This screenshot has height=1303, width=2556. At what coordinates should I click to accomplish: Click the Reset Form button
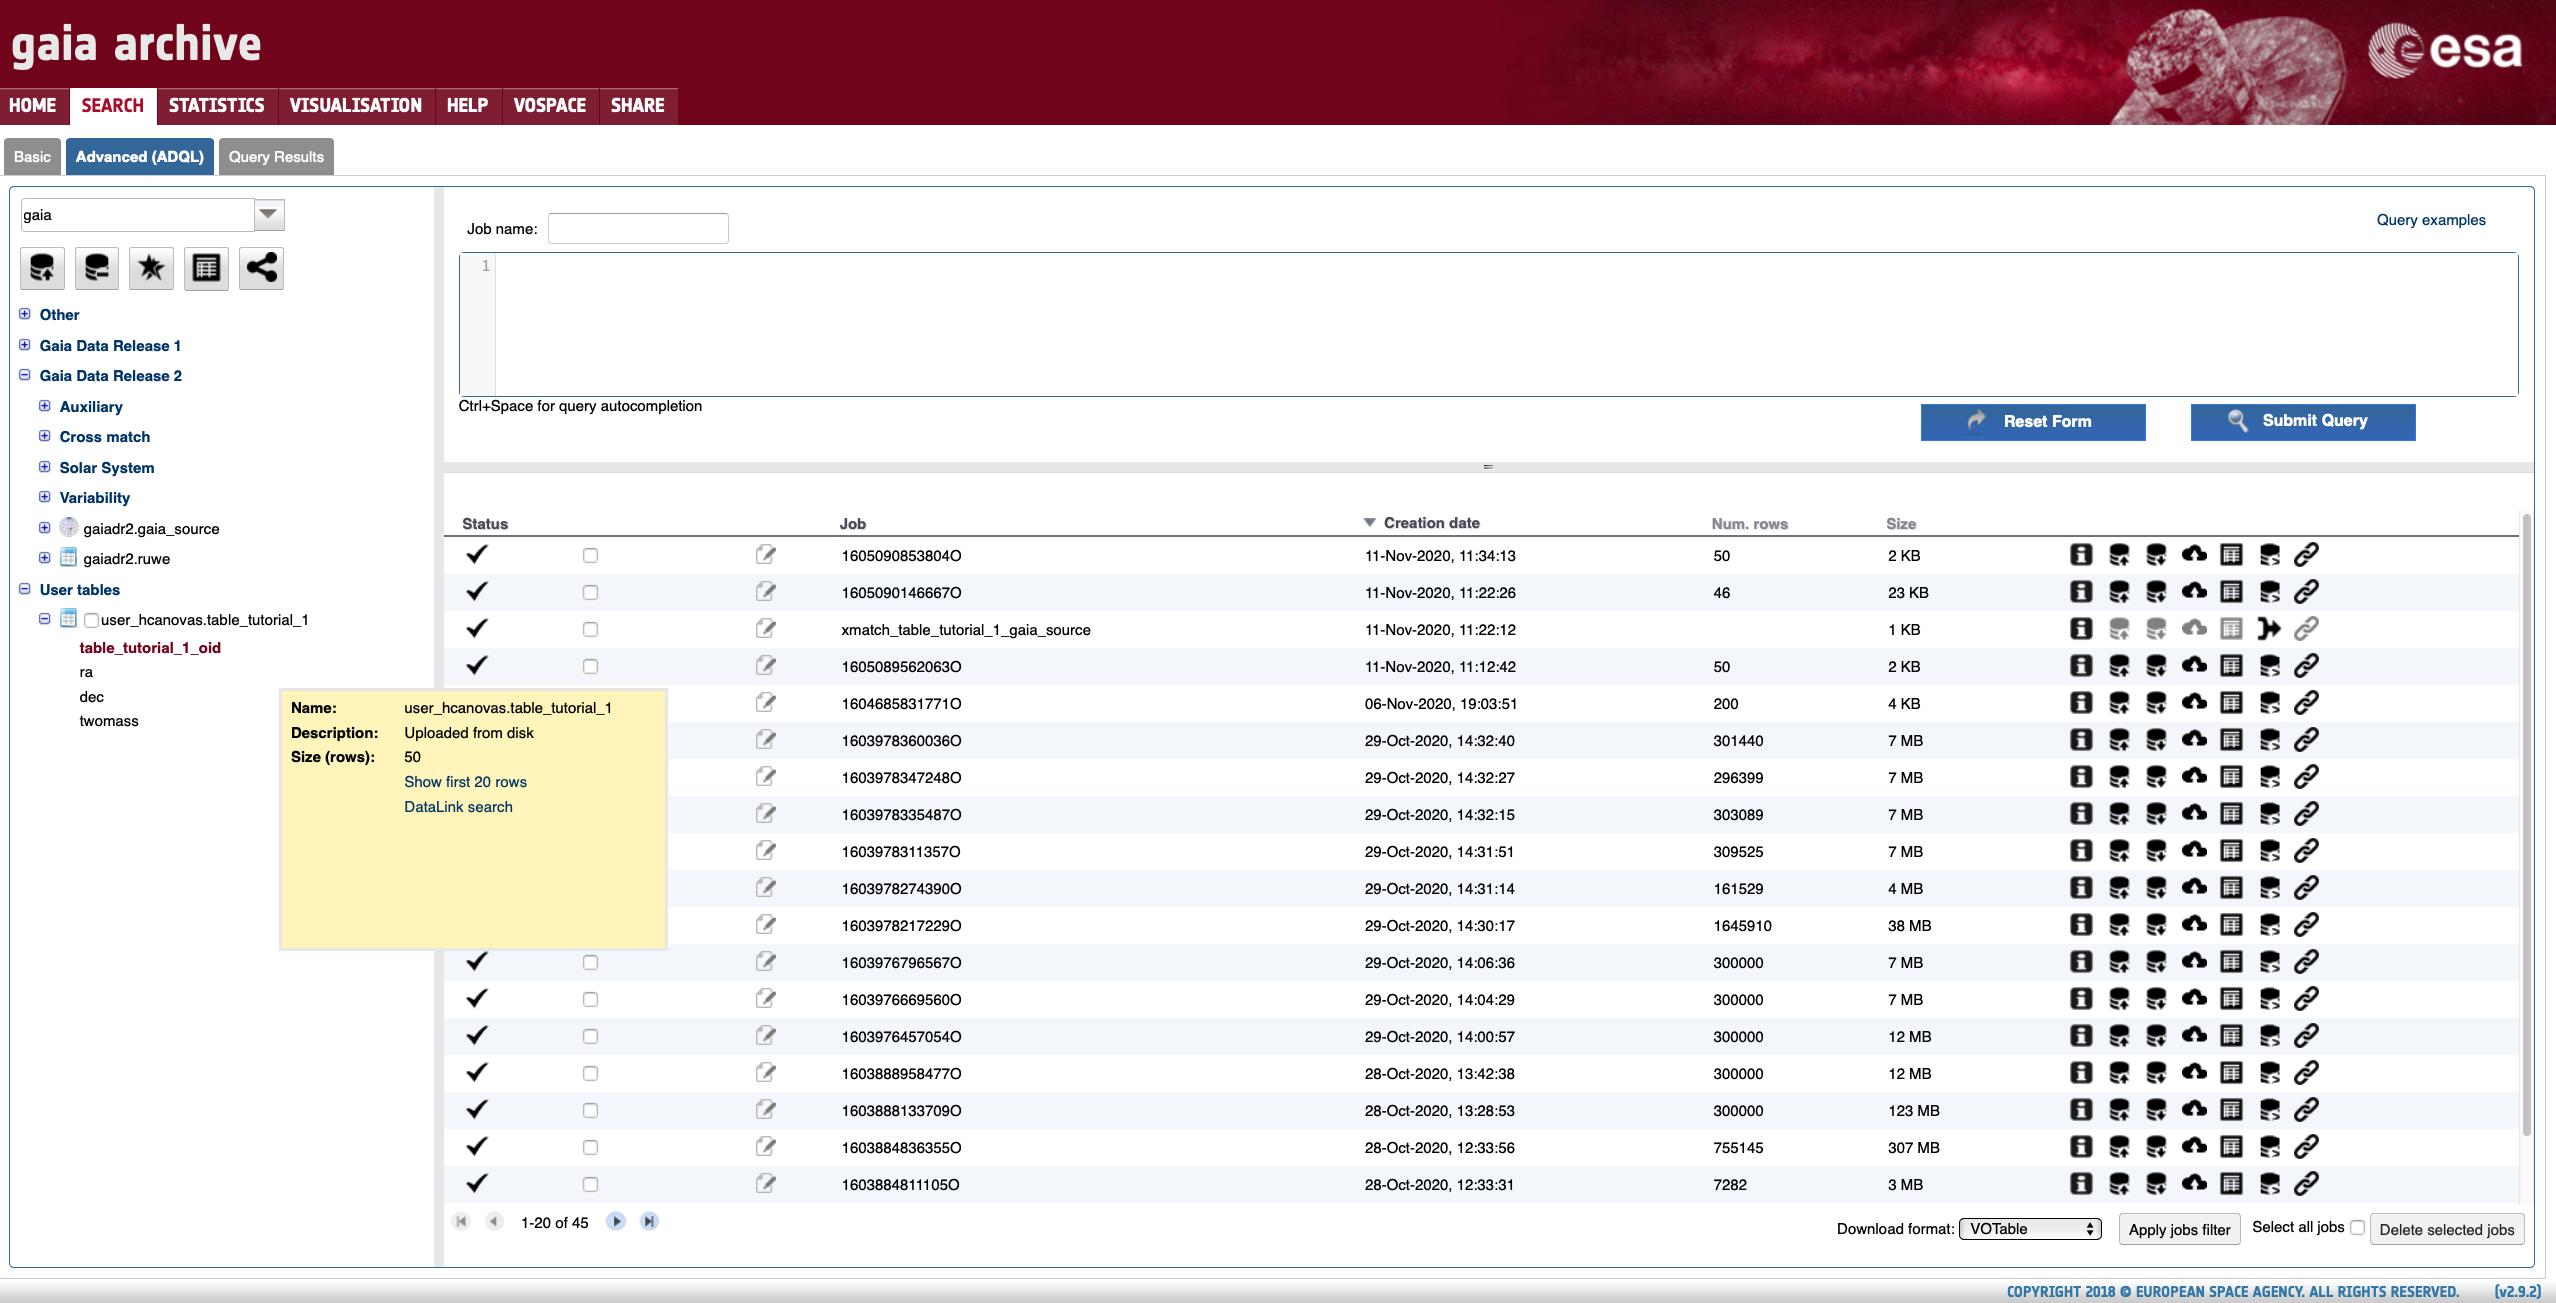point(2033,422)
